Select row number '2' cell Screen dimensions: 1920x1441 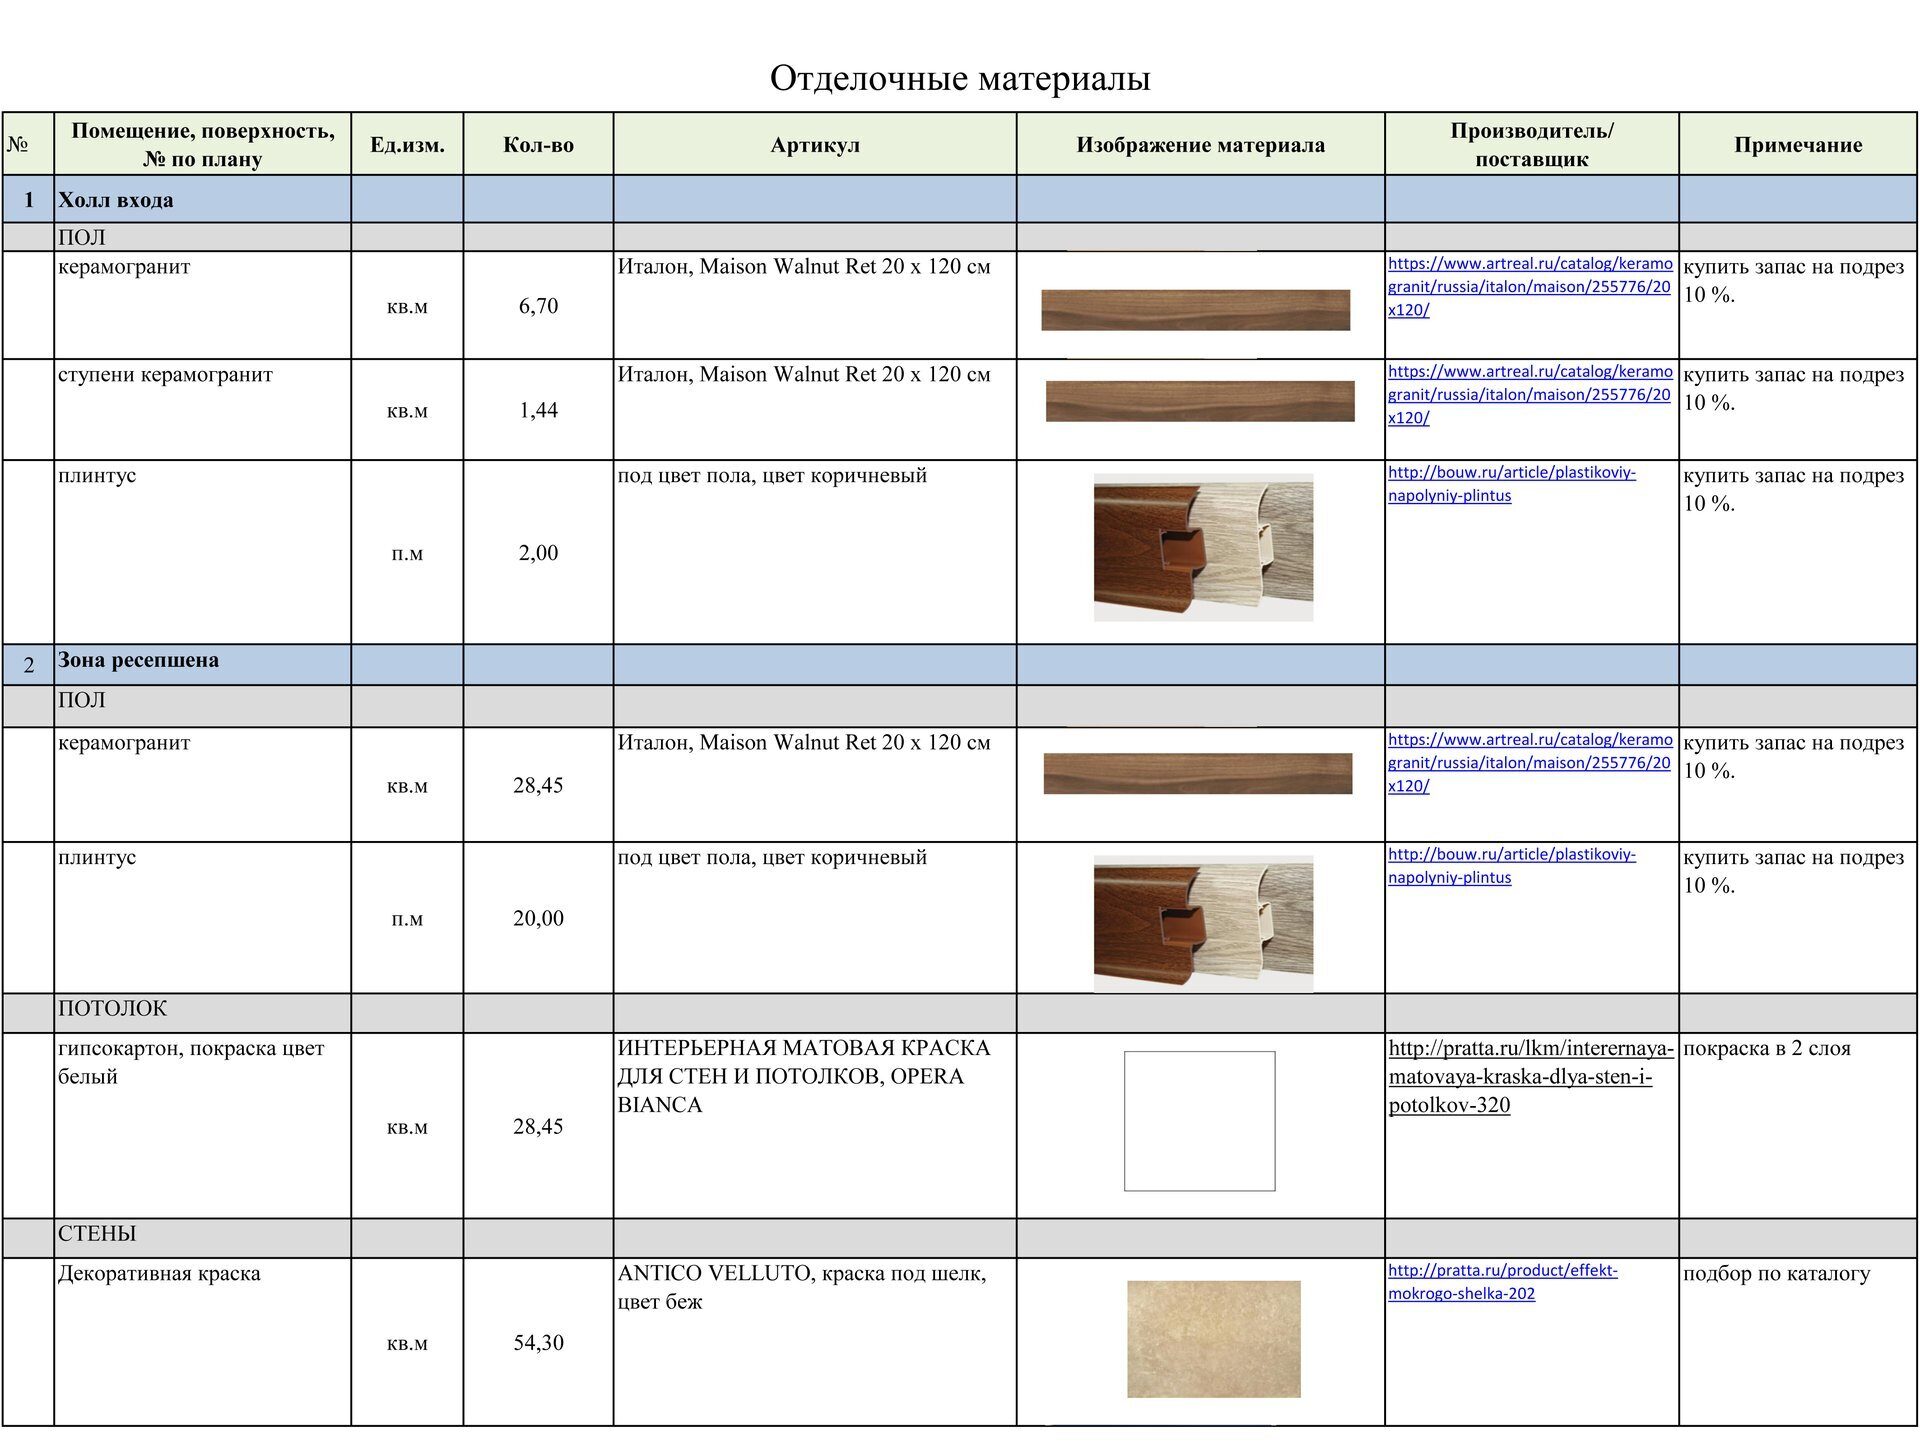[x=28, y=665]
